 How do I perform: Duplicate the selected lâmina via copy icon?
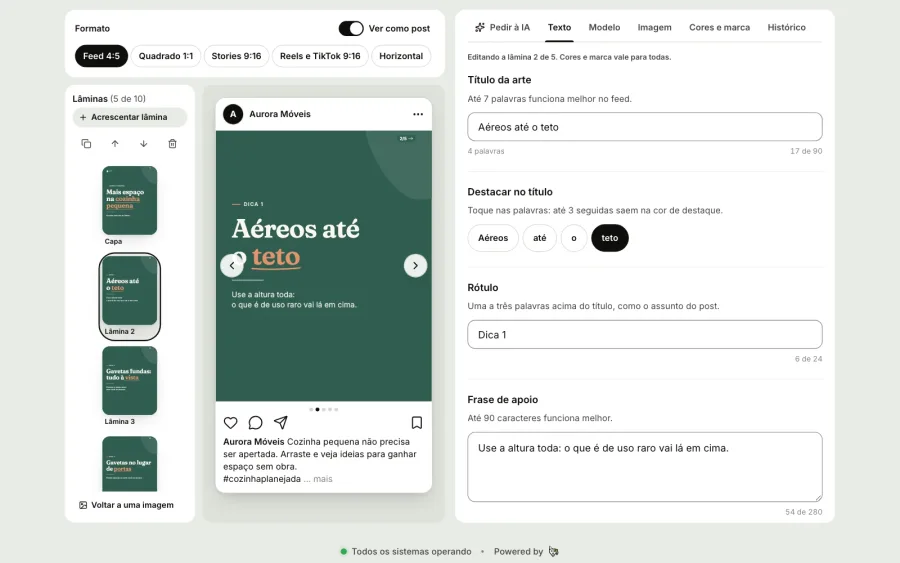pyautogui.click(x=86, y=143)
